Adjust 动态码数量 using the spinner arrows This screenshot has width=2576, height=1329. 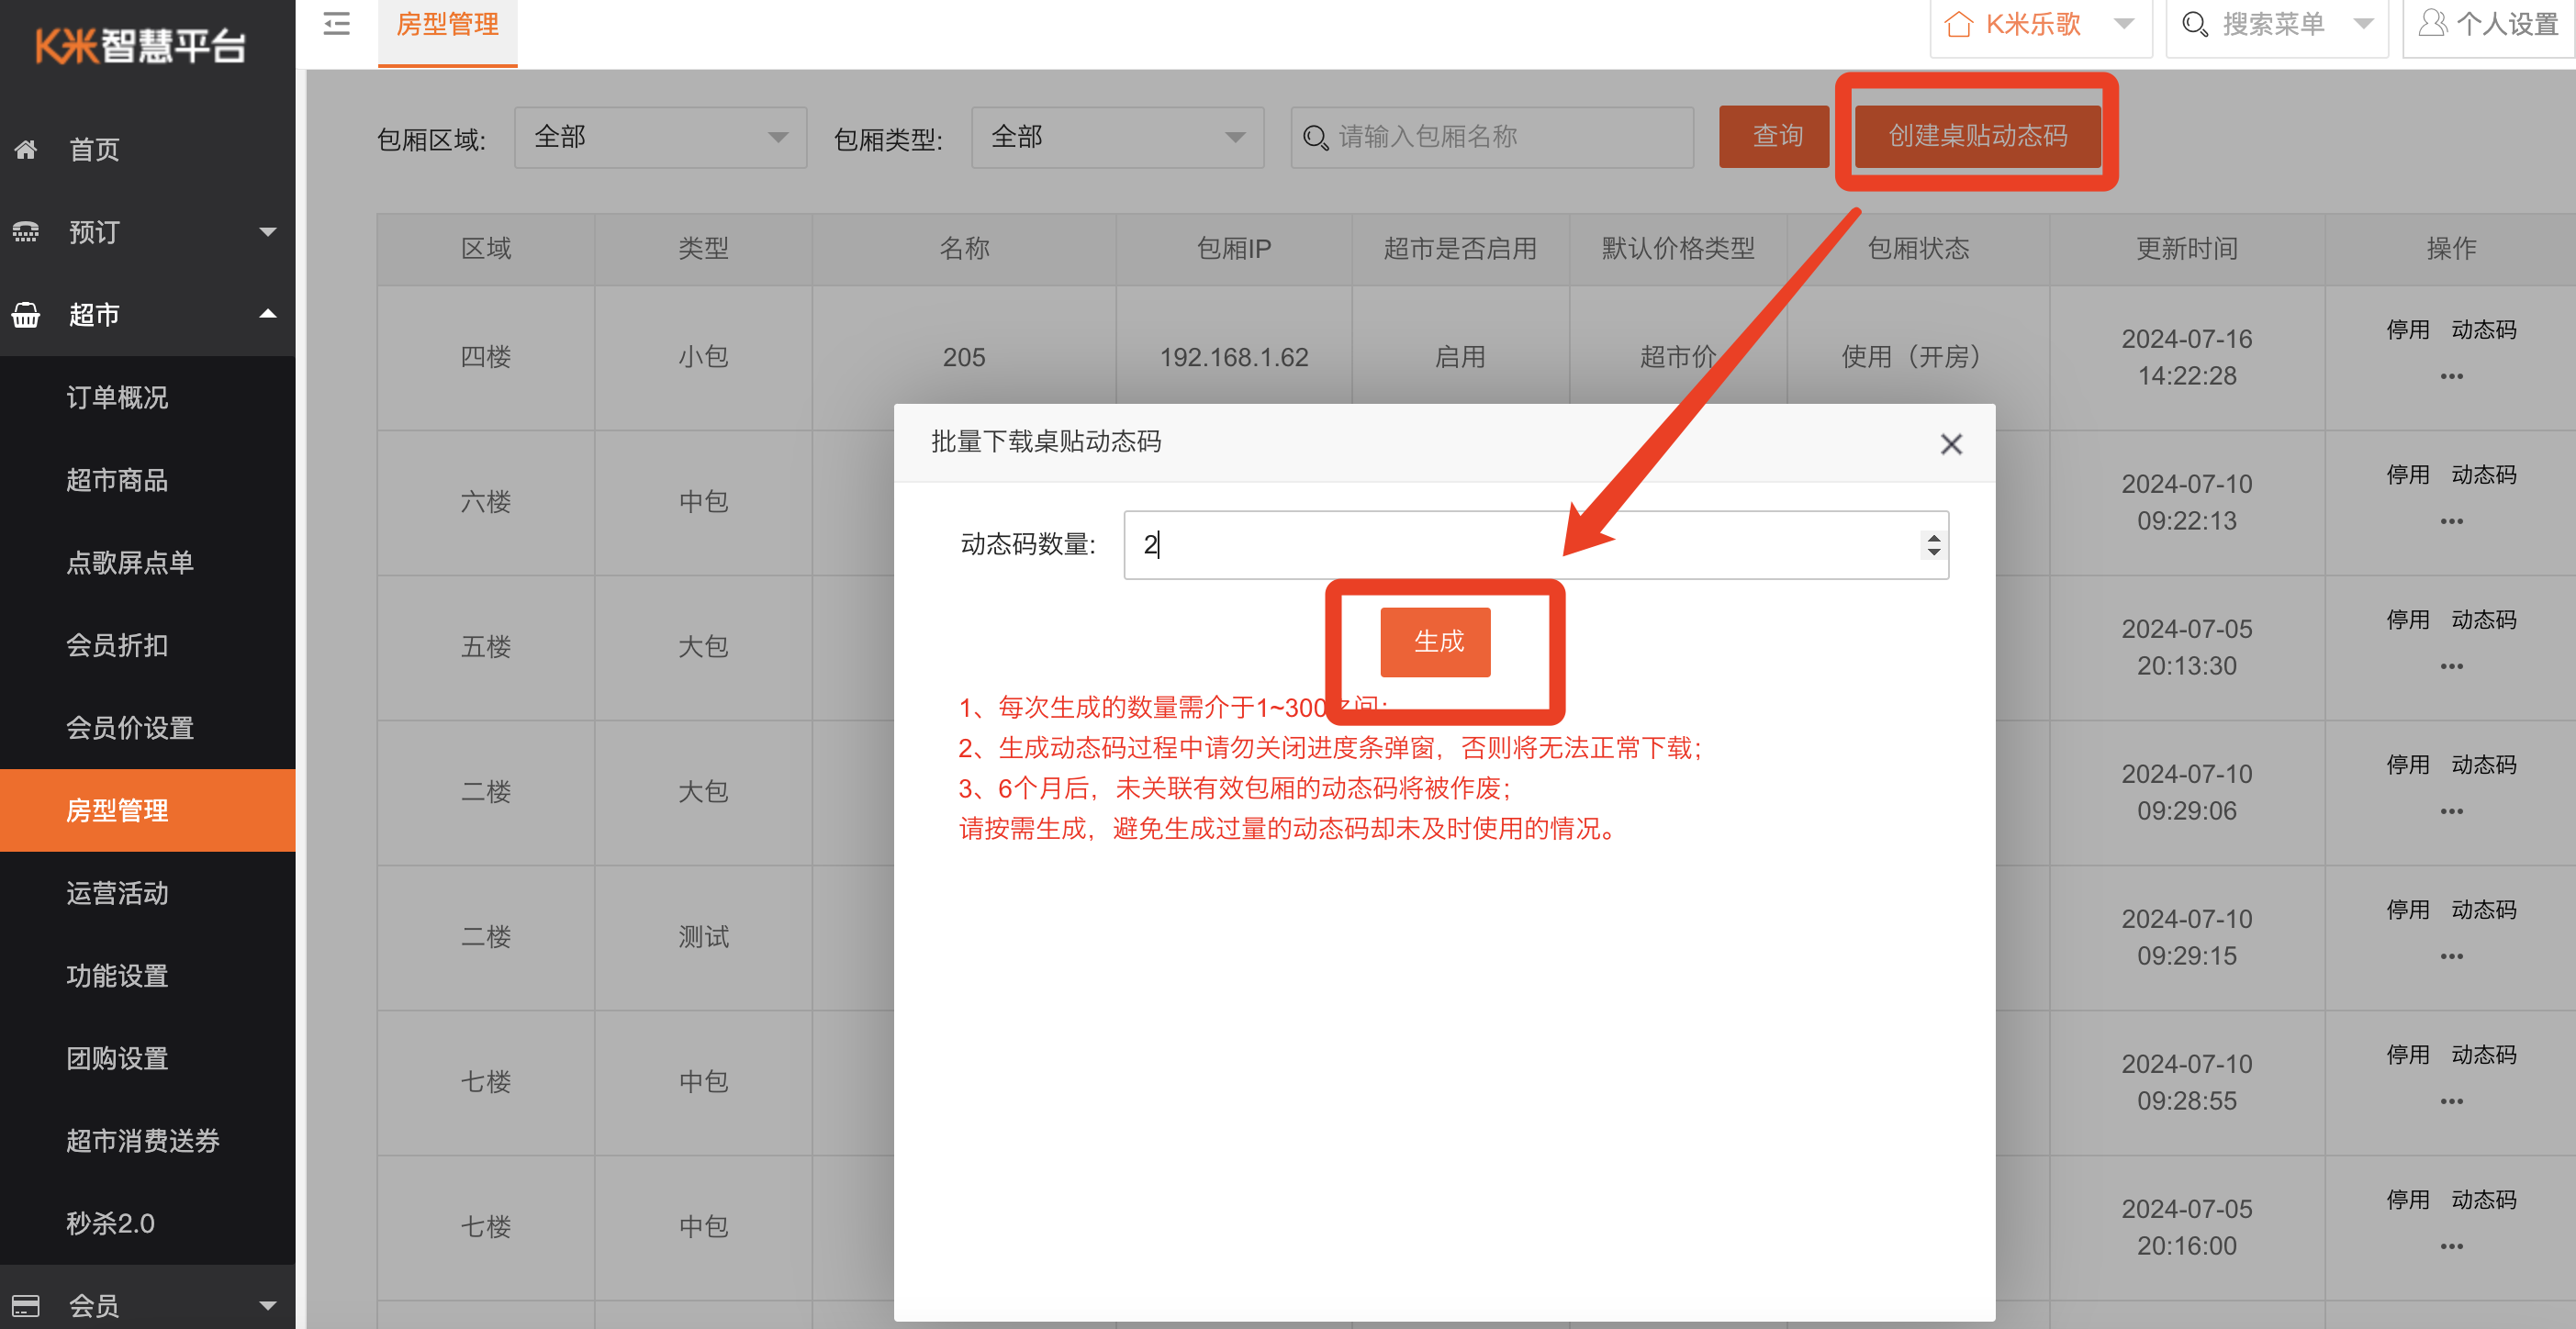pyautogui.click(x=1933, y=545)
